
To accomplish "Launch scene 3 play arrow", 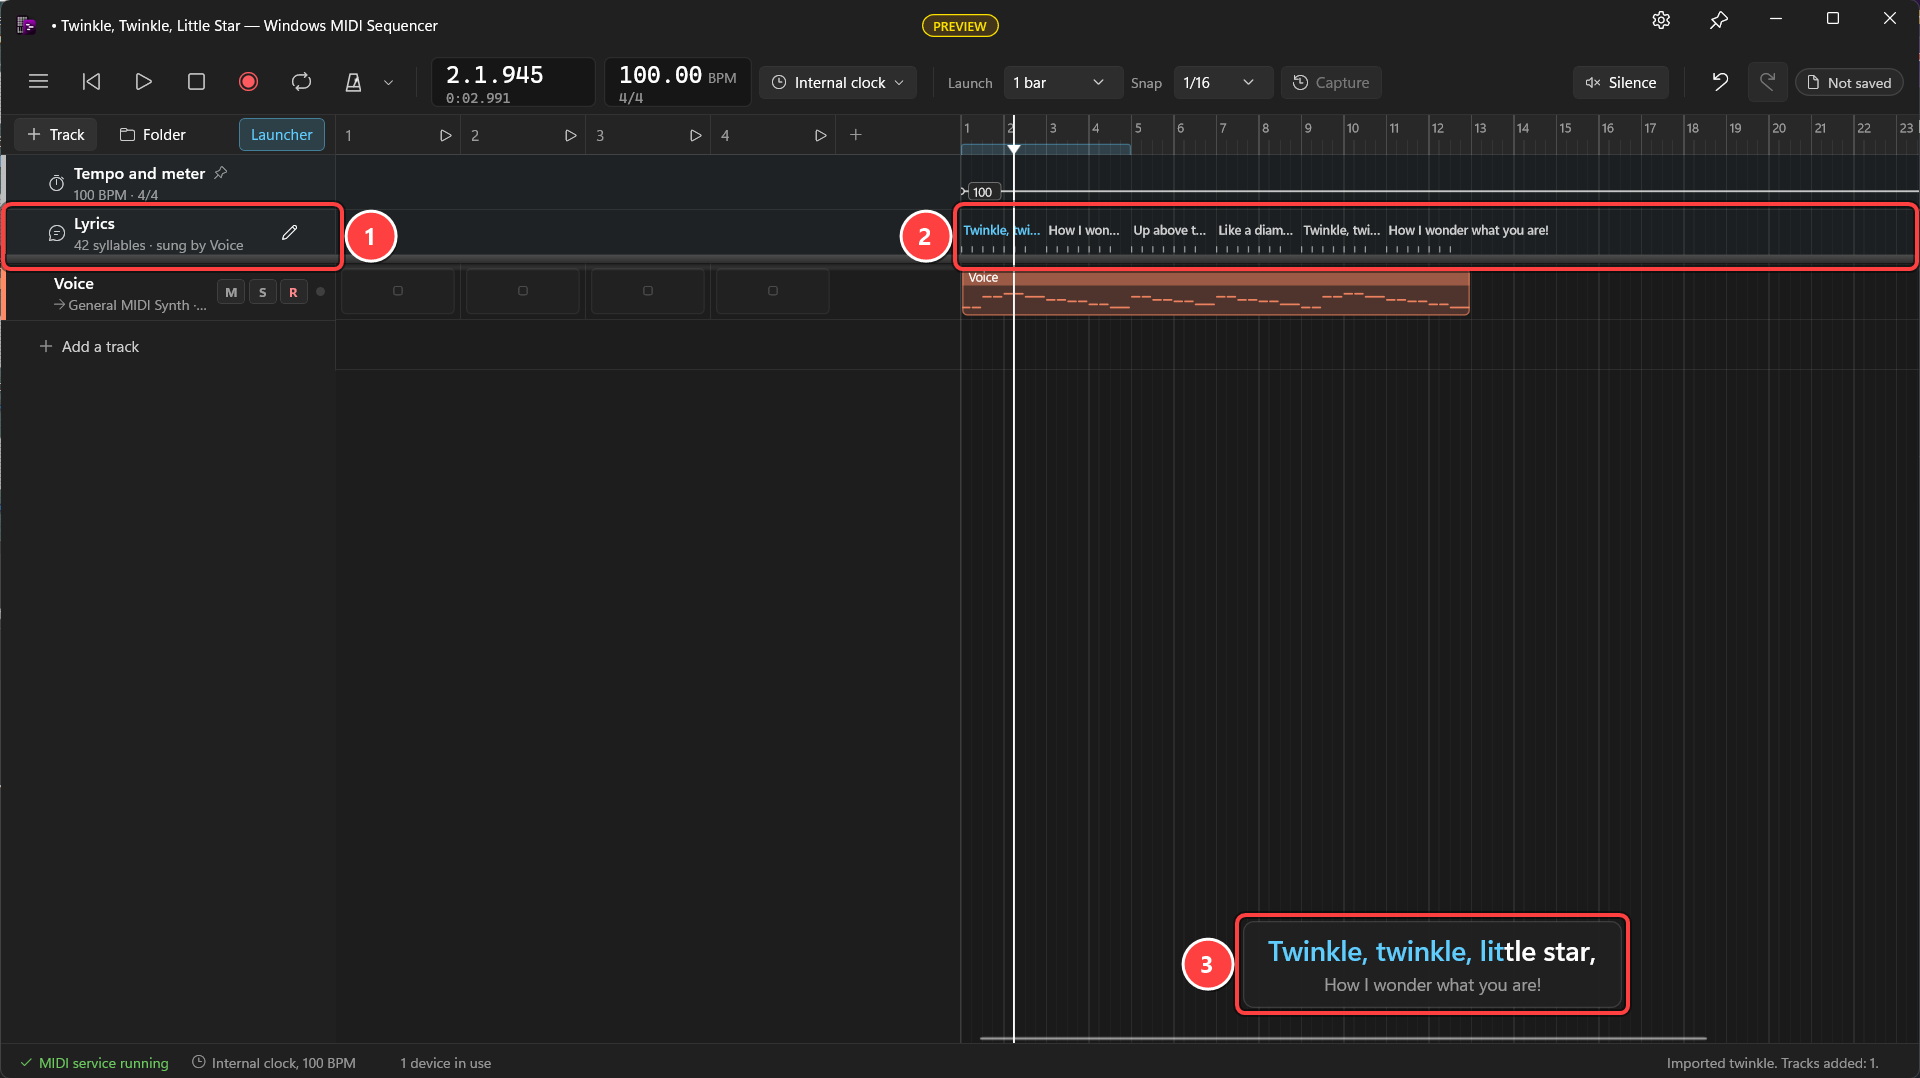I will [x=695, y=135].
